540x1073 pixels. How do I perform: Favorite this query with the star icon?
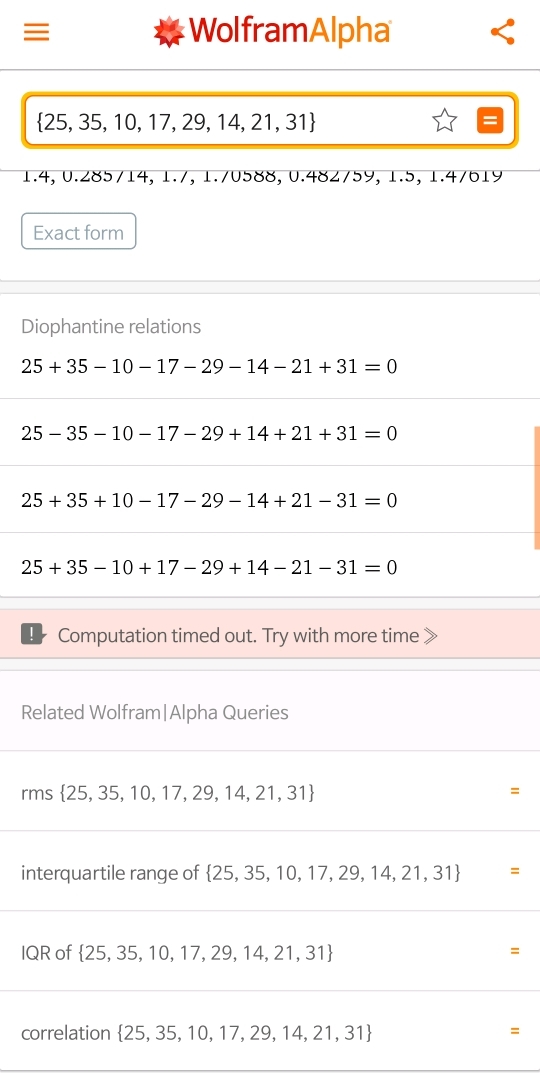(x=445, y=120)
